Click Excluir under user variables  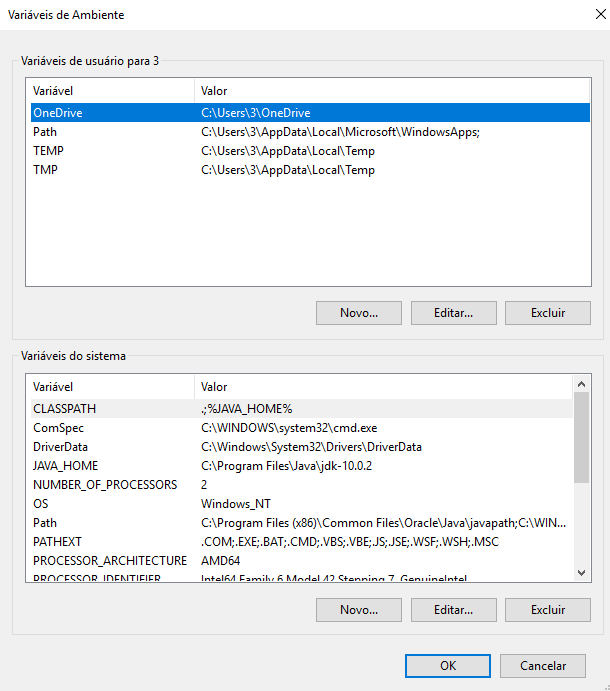coord(547,313)
